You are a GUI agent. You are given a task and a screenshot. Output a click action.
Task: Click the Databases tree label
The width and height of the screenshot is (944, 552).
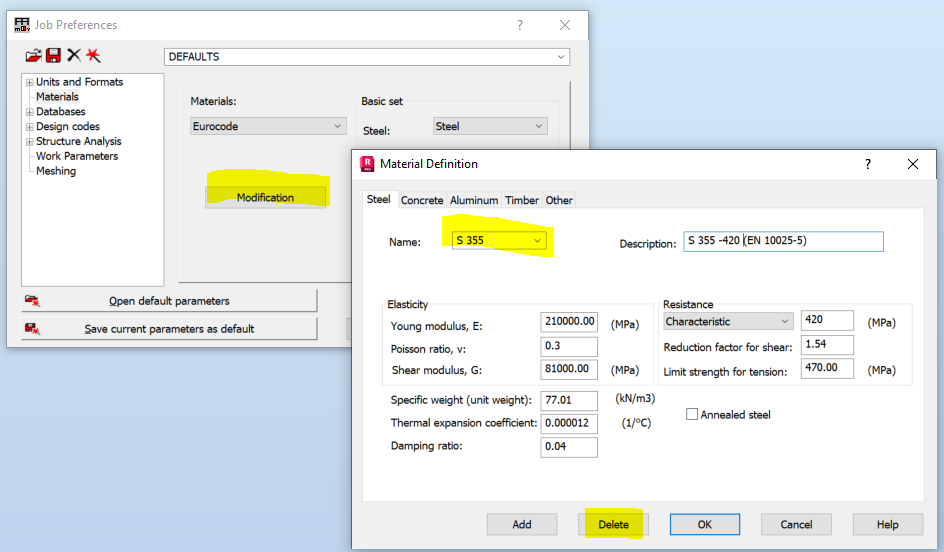(61, 111)
